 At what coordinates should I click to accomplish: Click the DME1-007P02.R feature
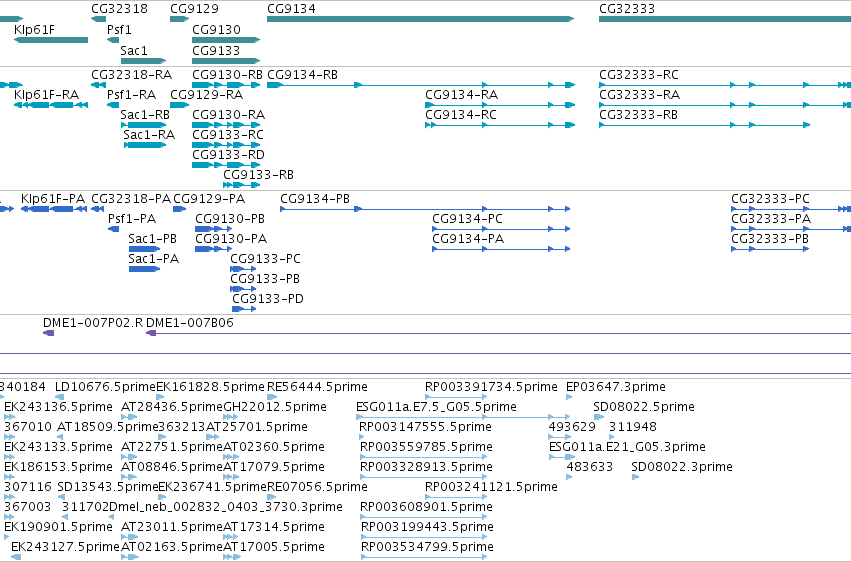(x=48, y=333)
